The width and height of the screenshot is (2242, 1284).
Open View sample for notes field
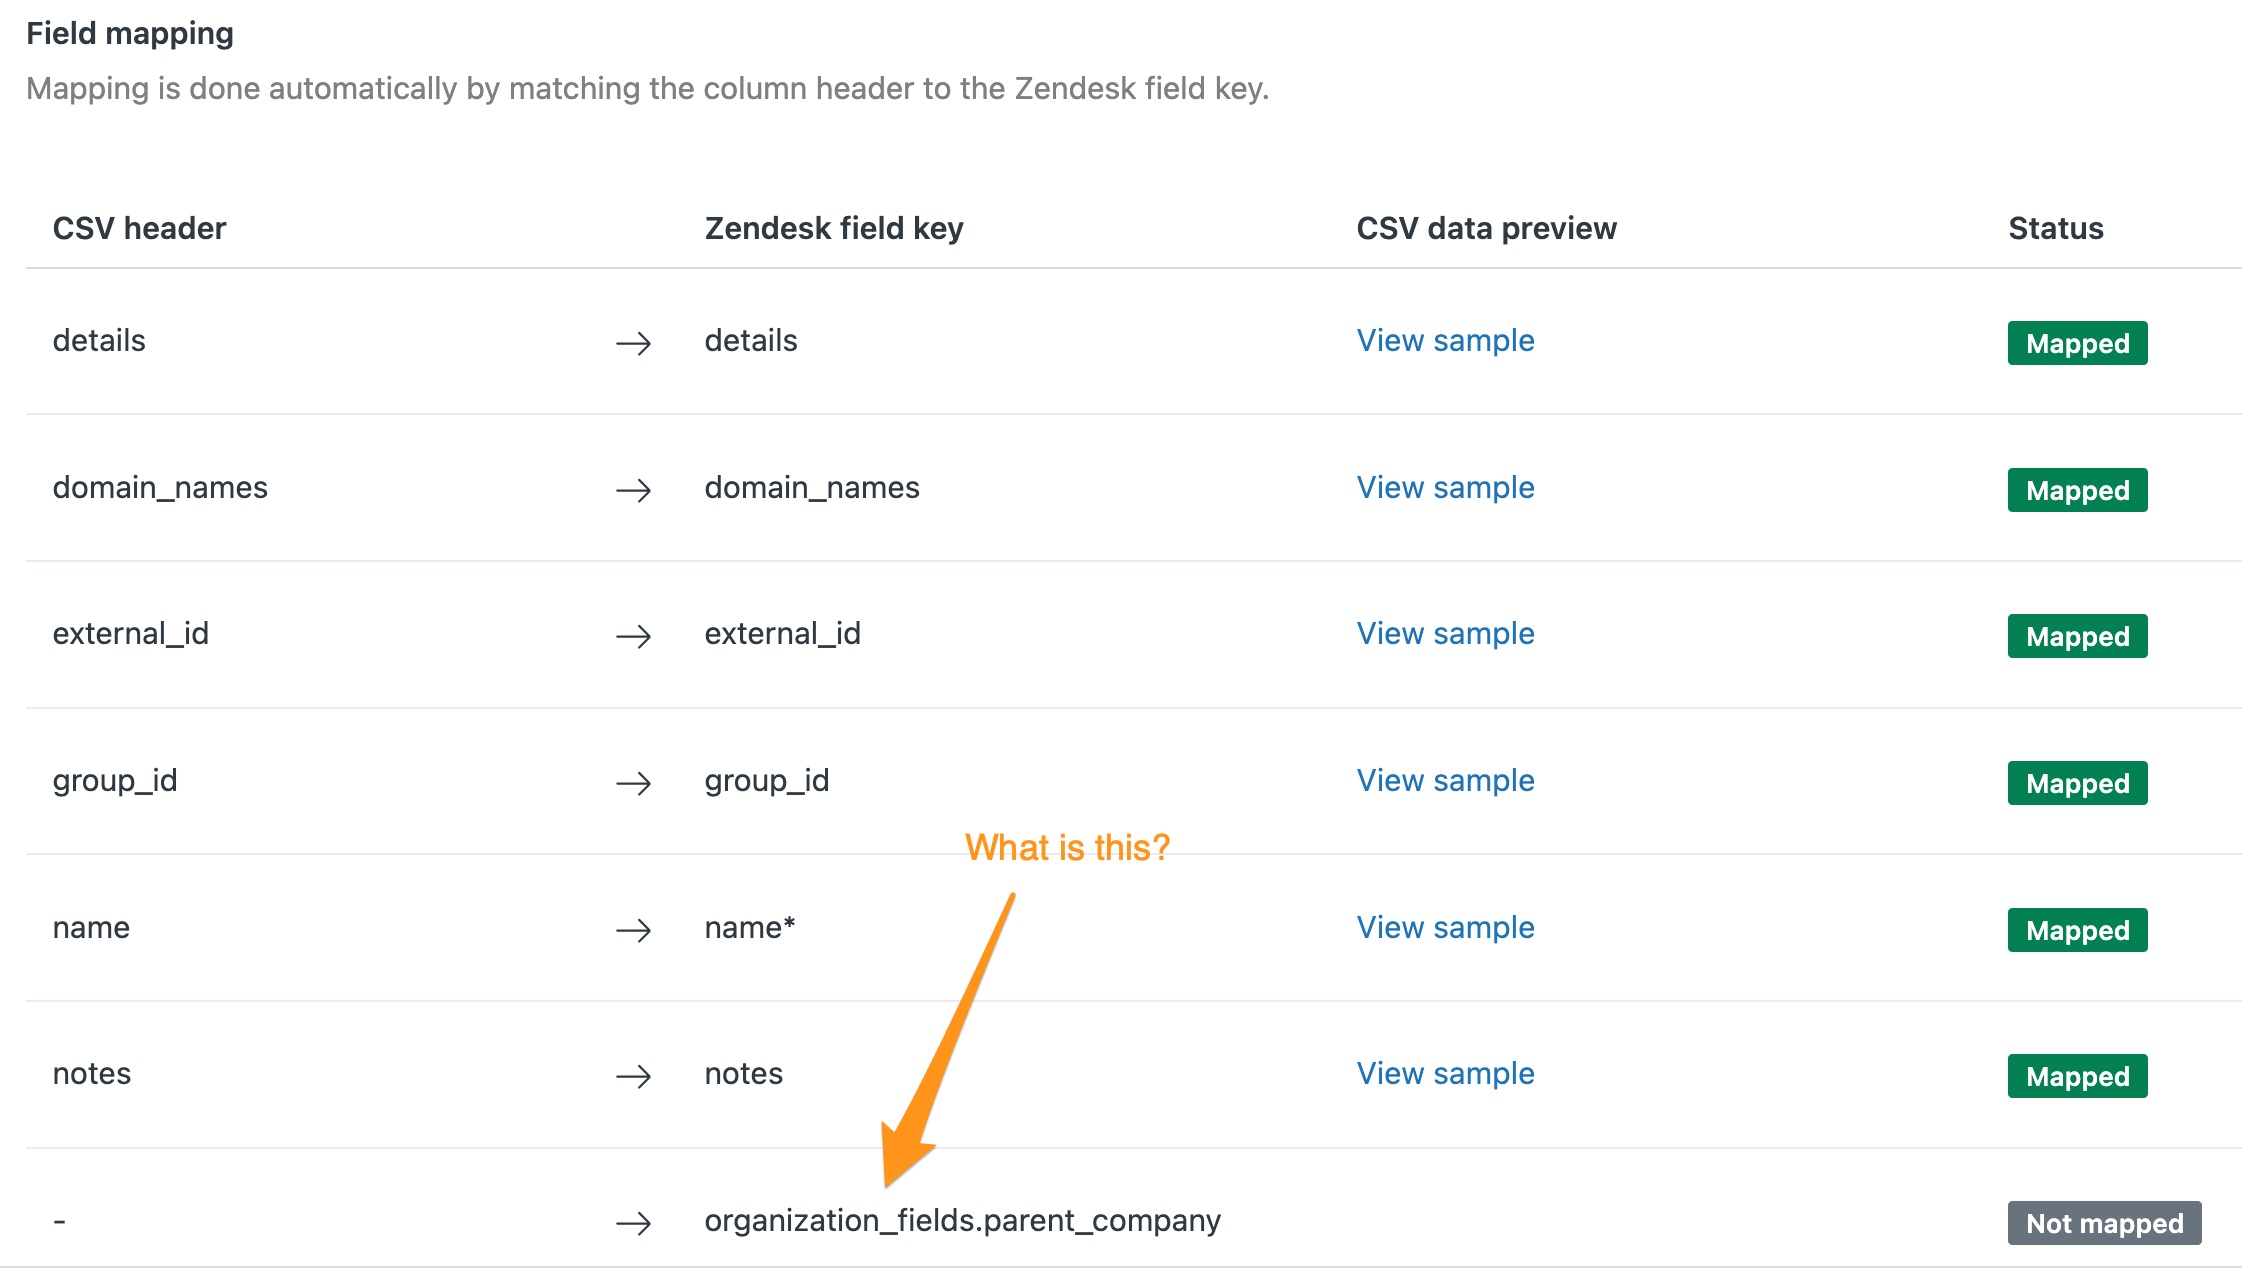(1445, 1074)
